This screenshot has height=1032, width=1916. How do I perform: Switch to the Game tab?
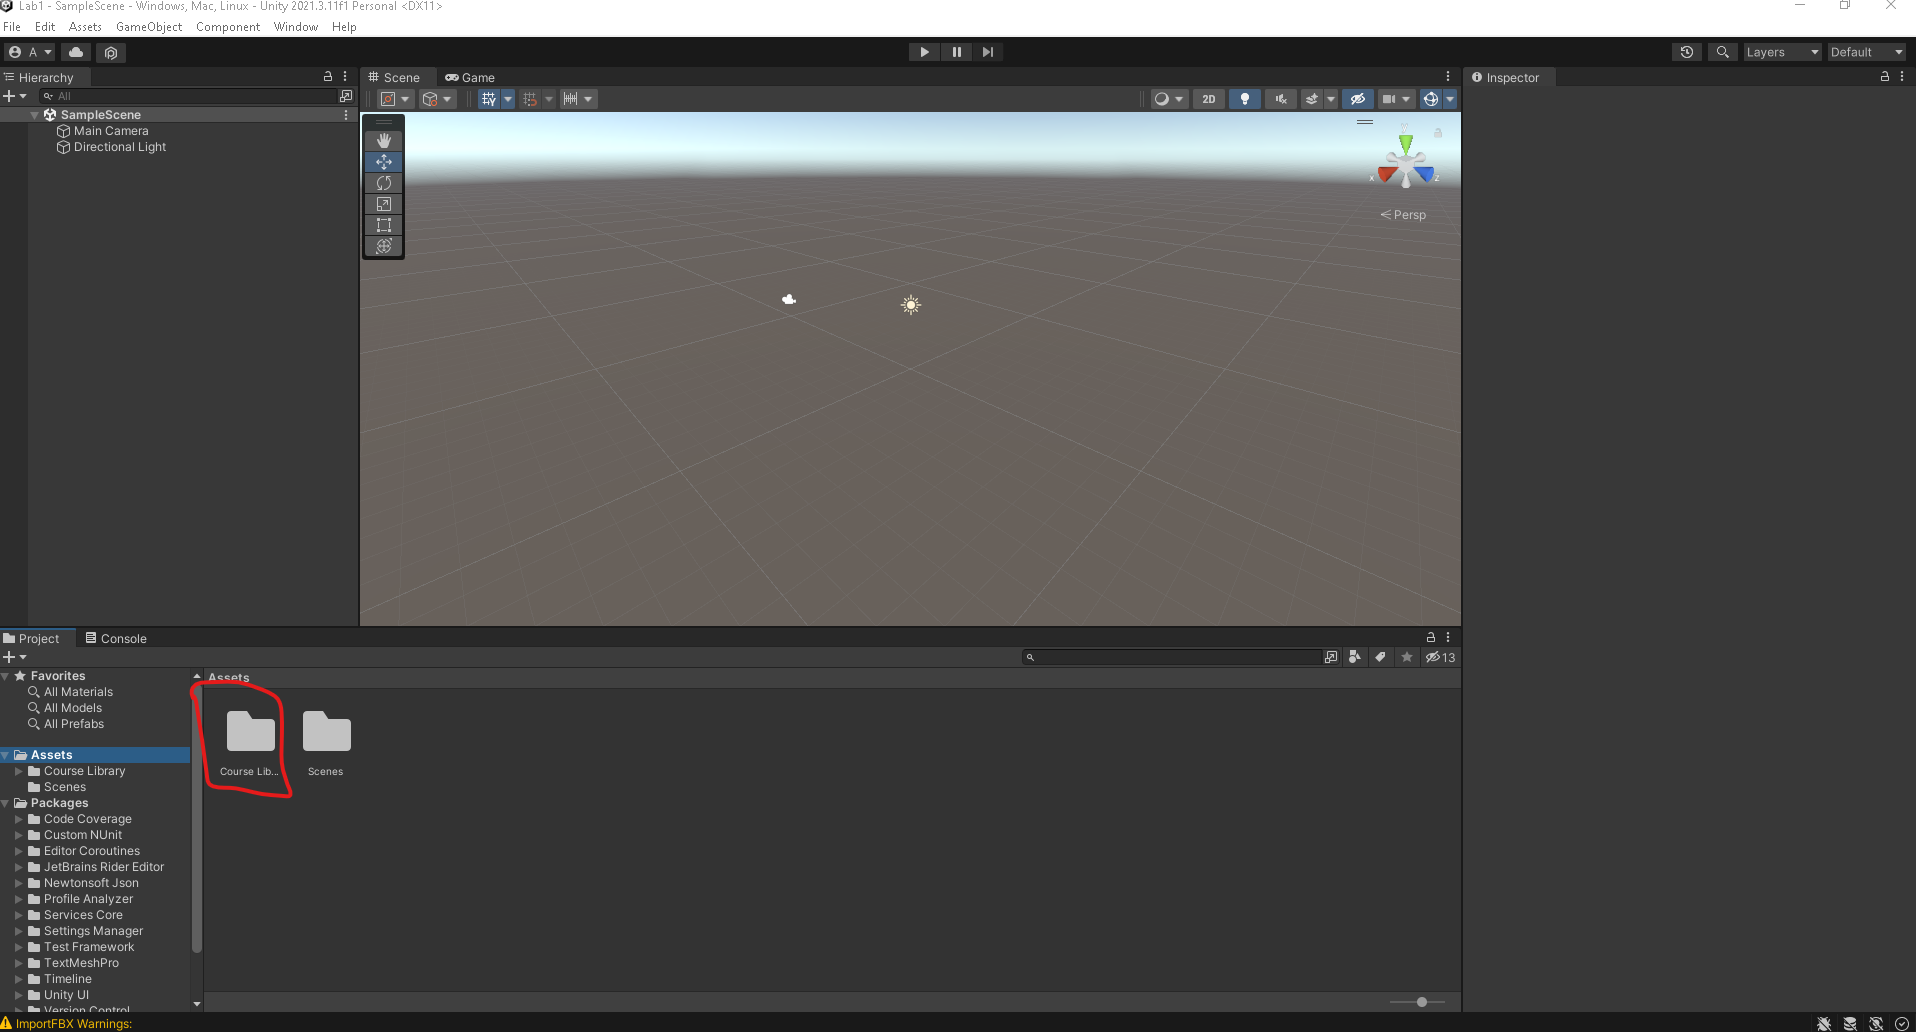(x=470, y=77)
